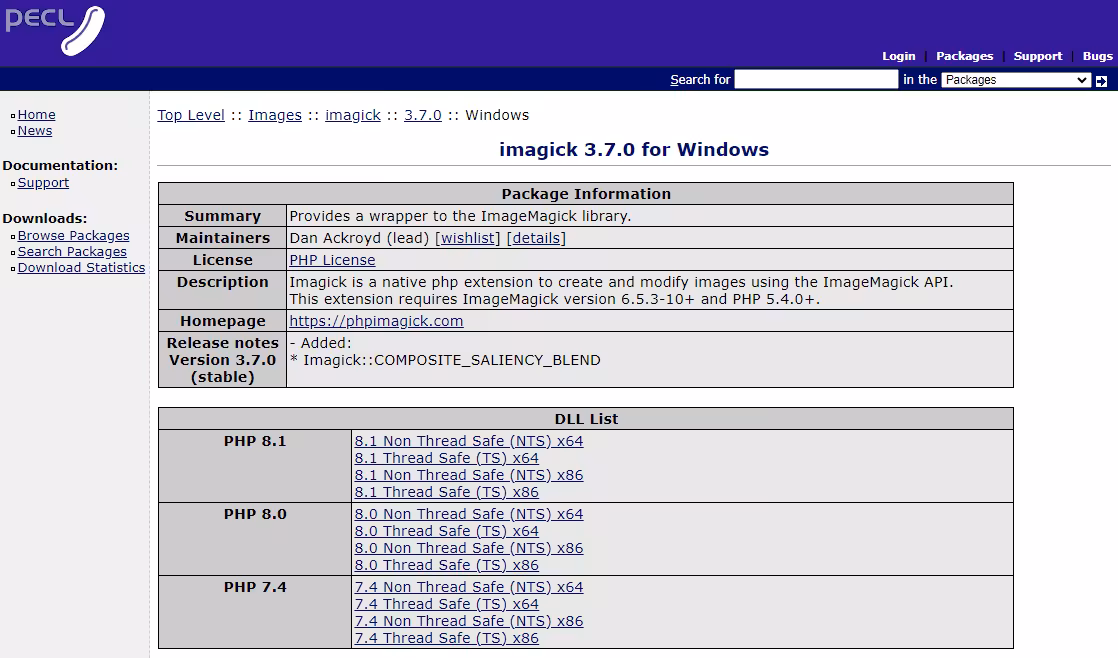Click the 'Release notes Version 3.7.0 (stable)' label
Image resolution: width=1118 pixels, height=658 pixels.
pyautogui.click(x=222, y=360)
